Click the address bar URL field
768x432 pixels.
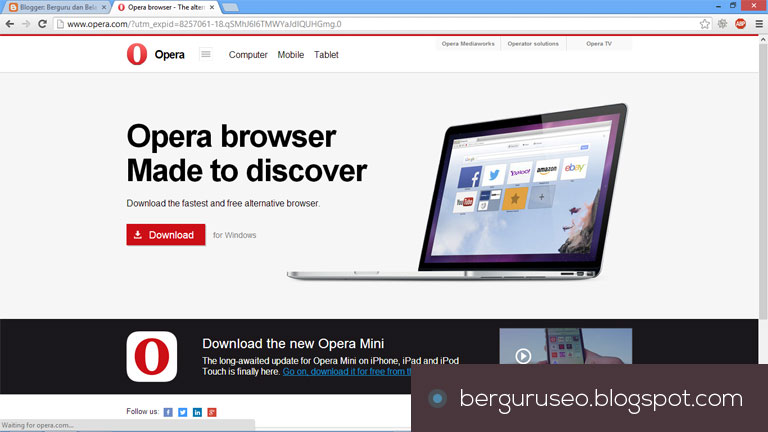tap(377, 24)
